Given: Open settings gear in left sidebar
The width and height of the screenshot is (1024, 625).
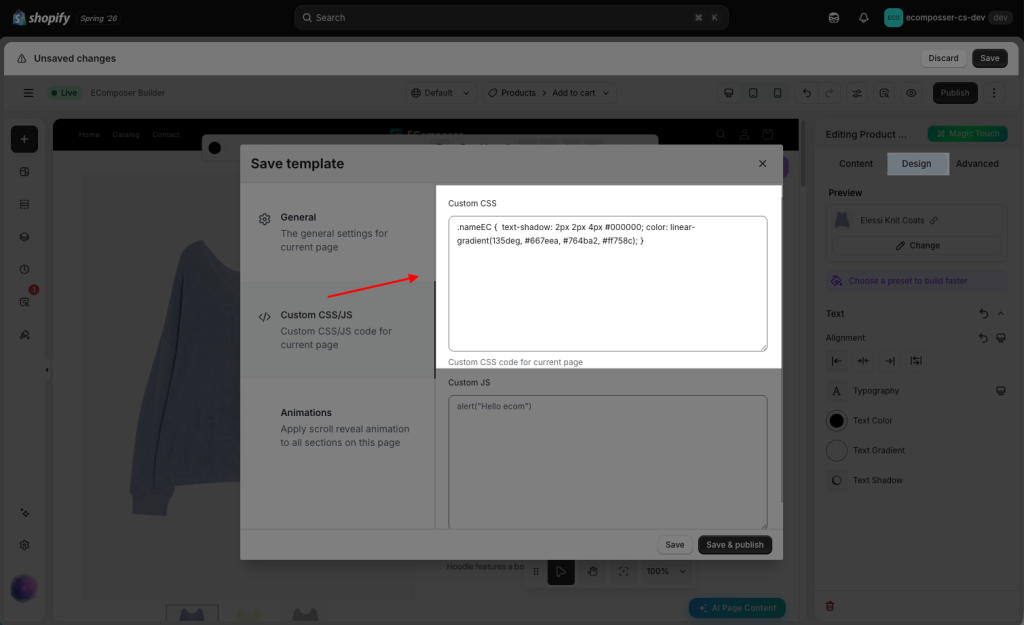Looking at the screenshot, I should (x=24, y=545).
